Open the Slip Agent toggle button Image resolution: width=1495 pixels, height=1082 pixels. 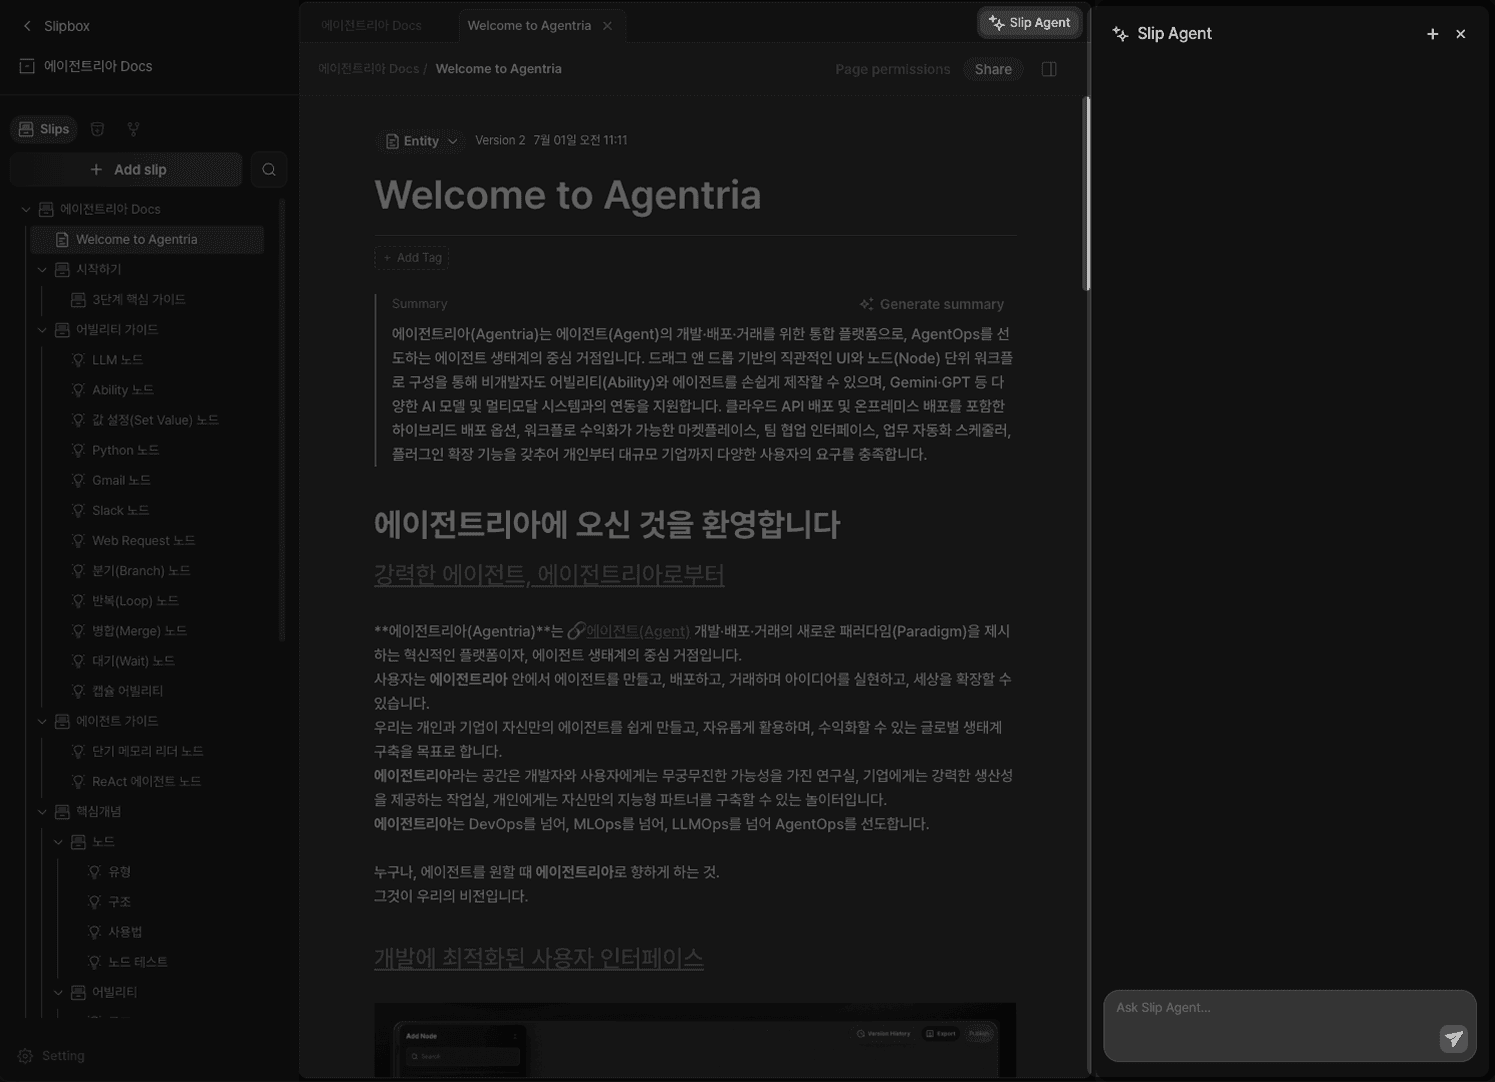point(1029,23)
